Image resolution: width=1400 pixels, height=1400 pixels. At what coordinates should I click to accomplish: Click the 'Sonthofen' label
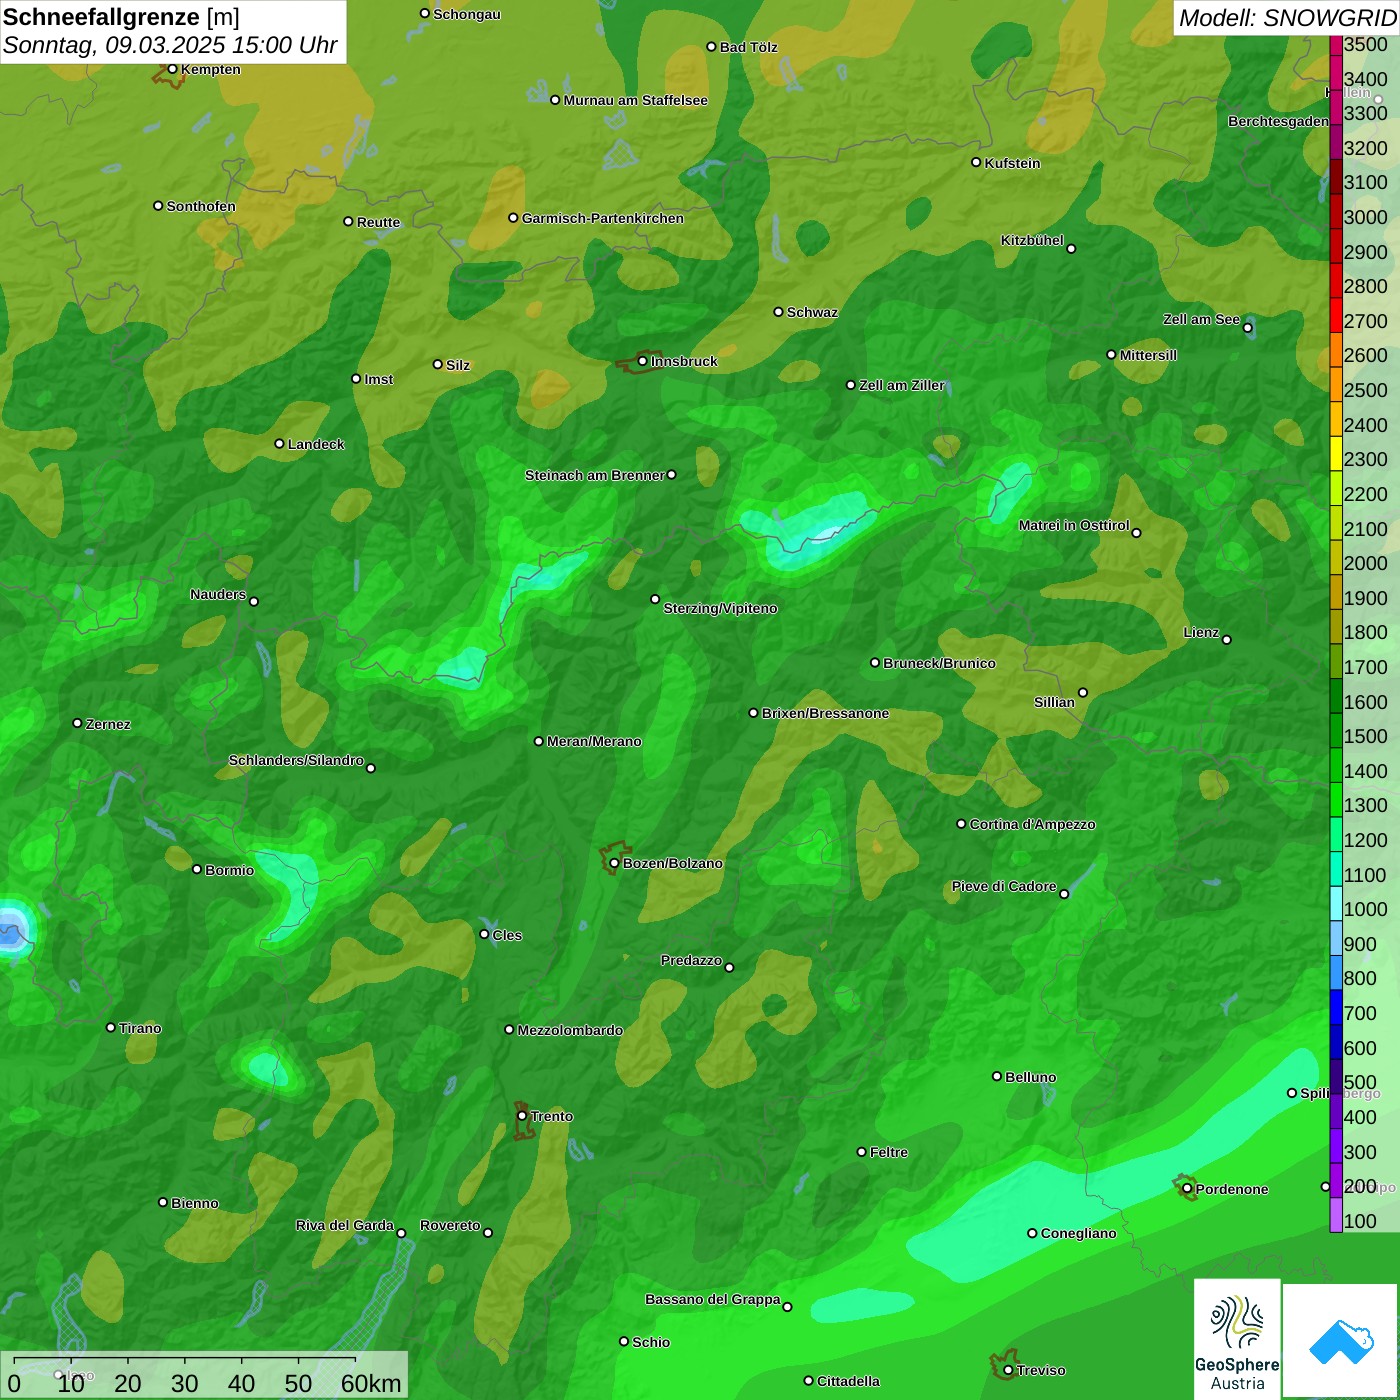click(x=201, y=206)
